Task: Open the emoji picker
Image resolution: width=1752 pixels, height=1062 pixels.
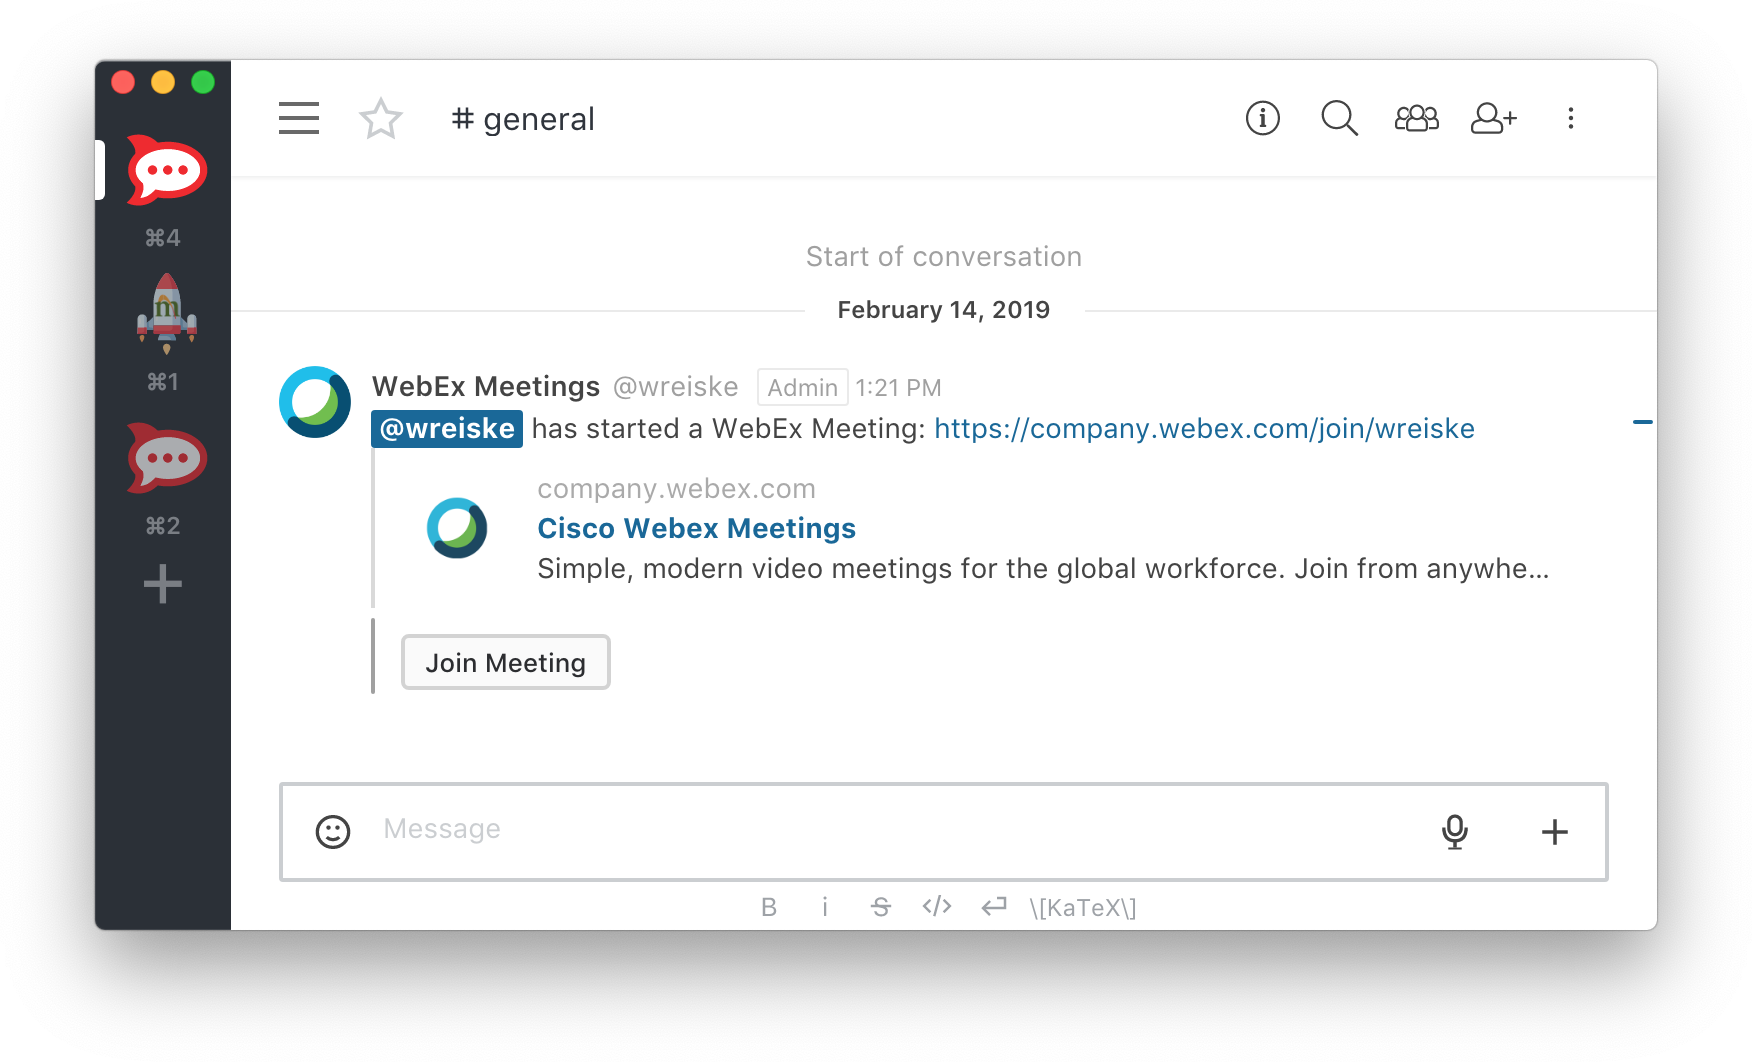Action: pyautogui.click(x=333, y=831)
